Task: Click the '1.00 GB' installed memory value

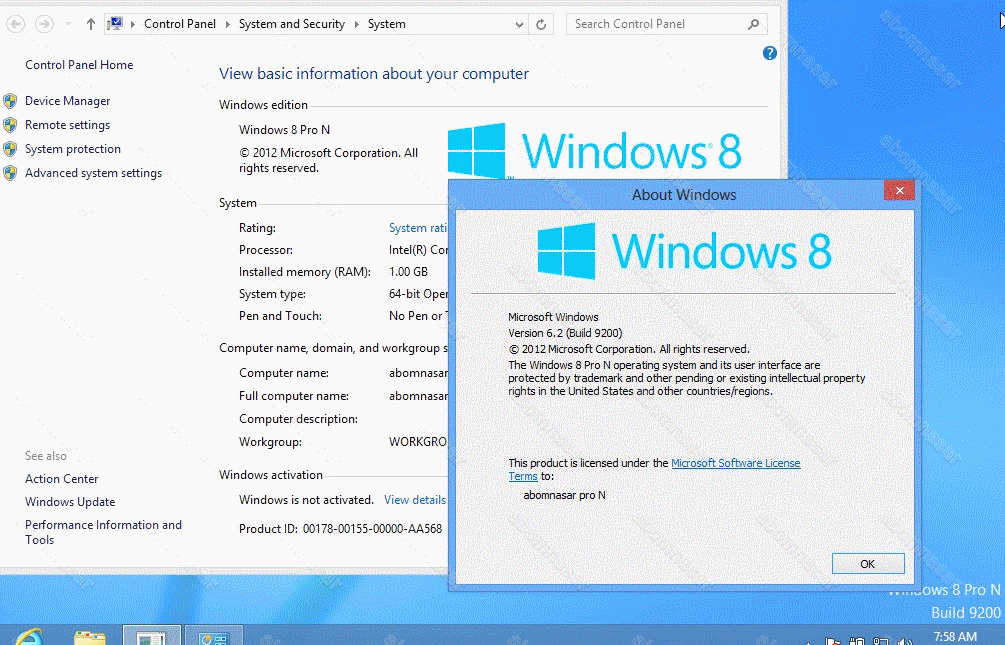Action: (x=408, y=272)
